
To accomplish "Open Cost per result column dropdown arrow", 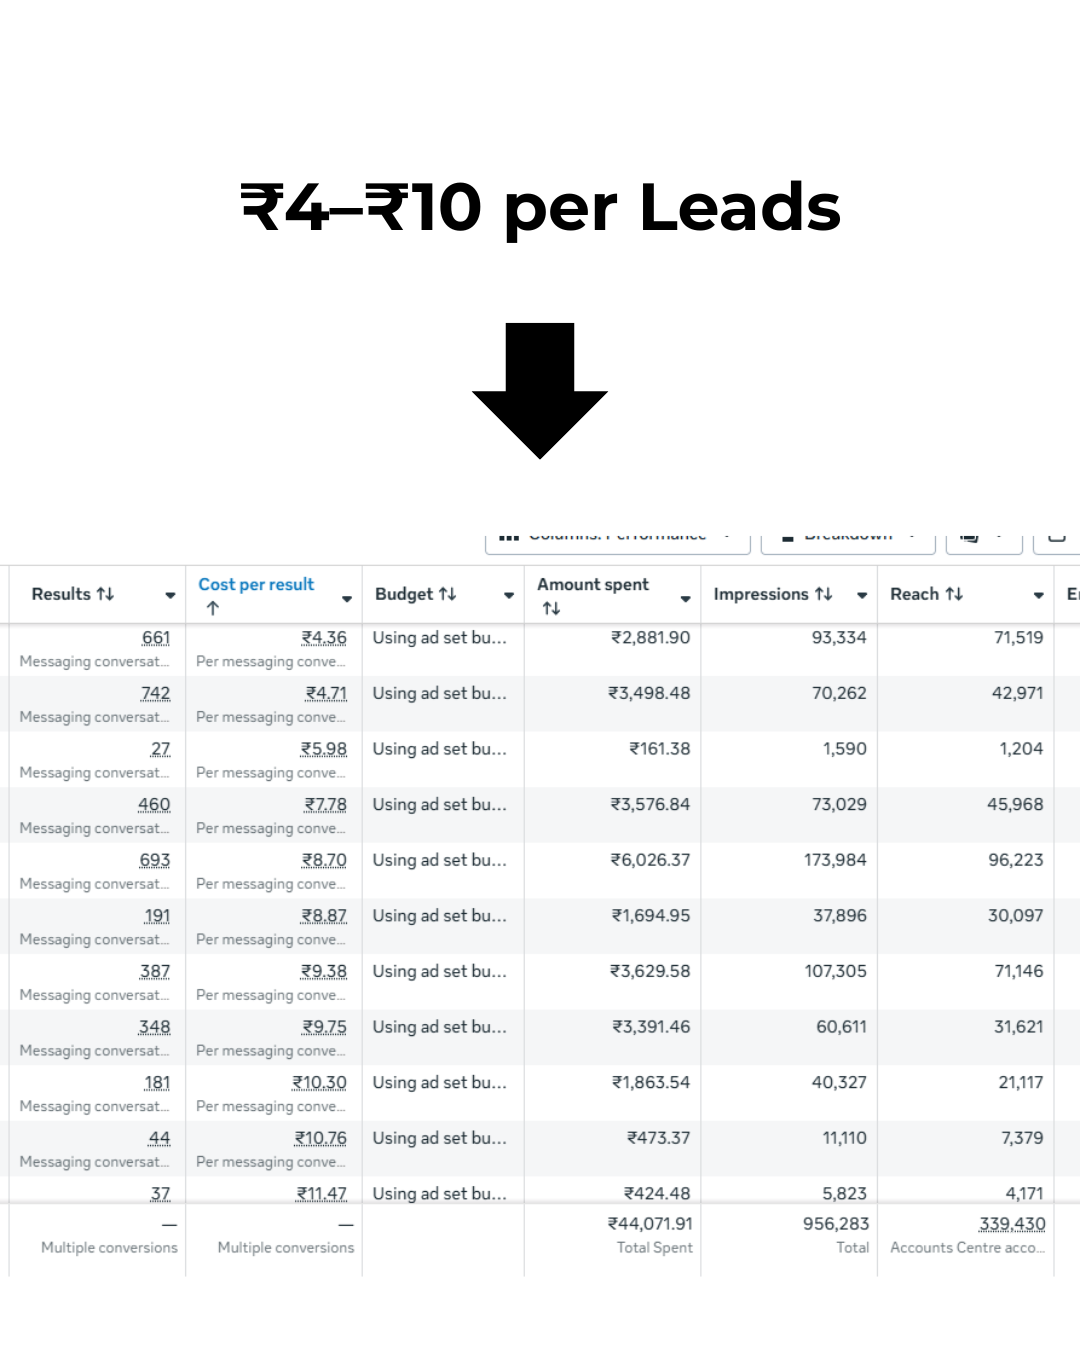I will tap(347, 599).
